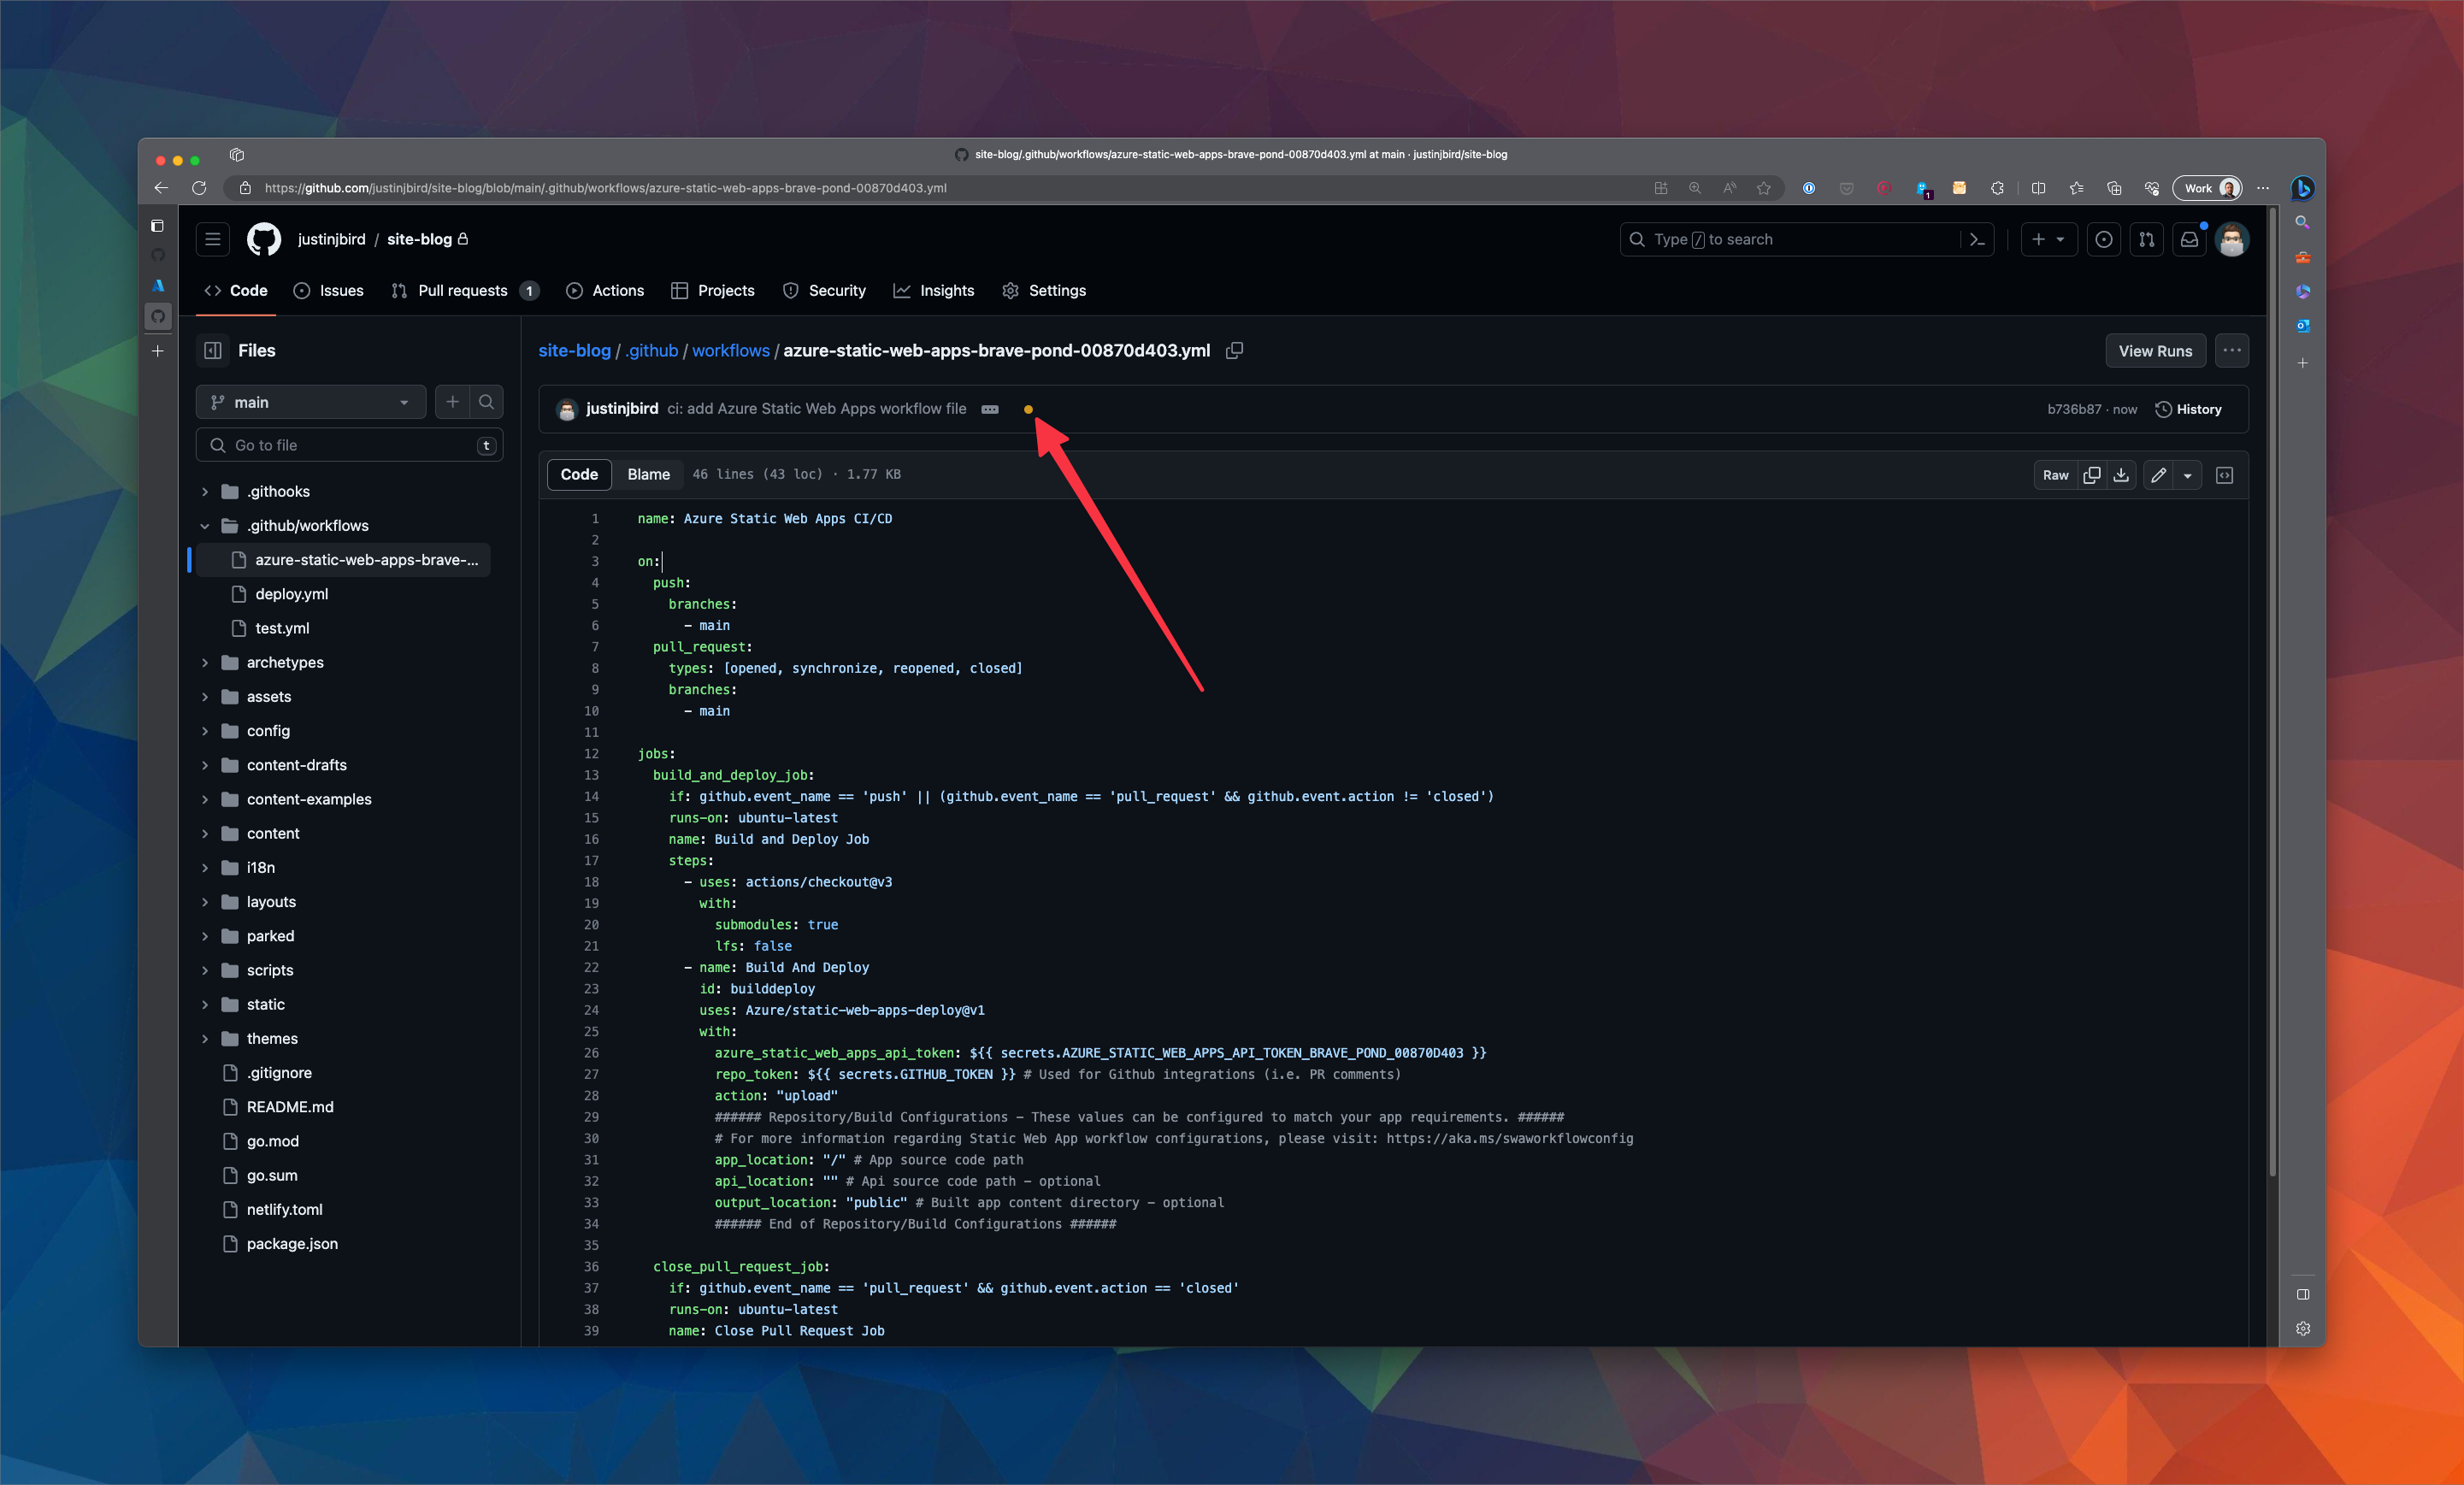Image resolution: width=2464 pixels, height=1485 pixels.
Task: Open the site-blog breadcrumb link
Action: click(574, 350)
